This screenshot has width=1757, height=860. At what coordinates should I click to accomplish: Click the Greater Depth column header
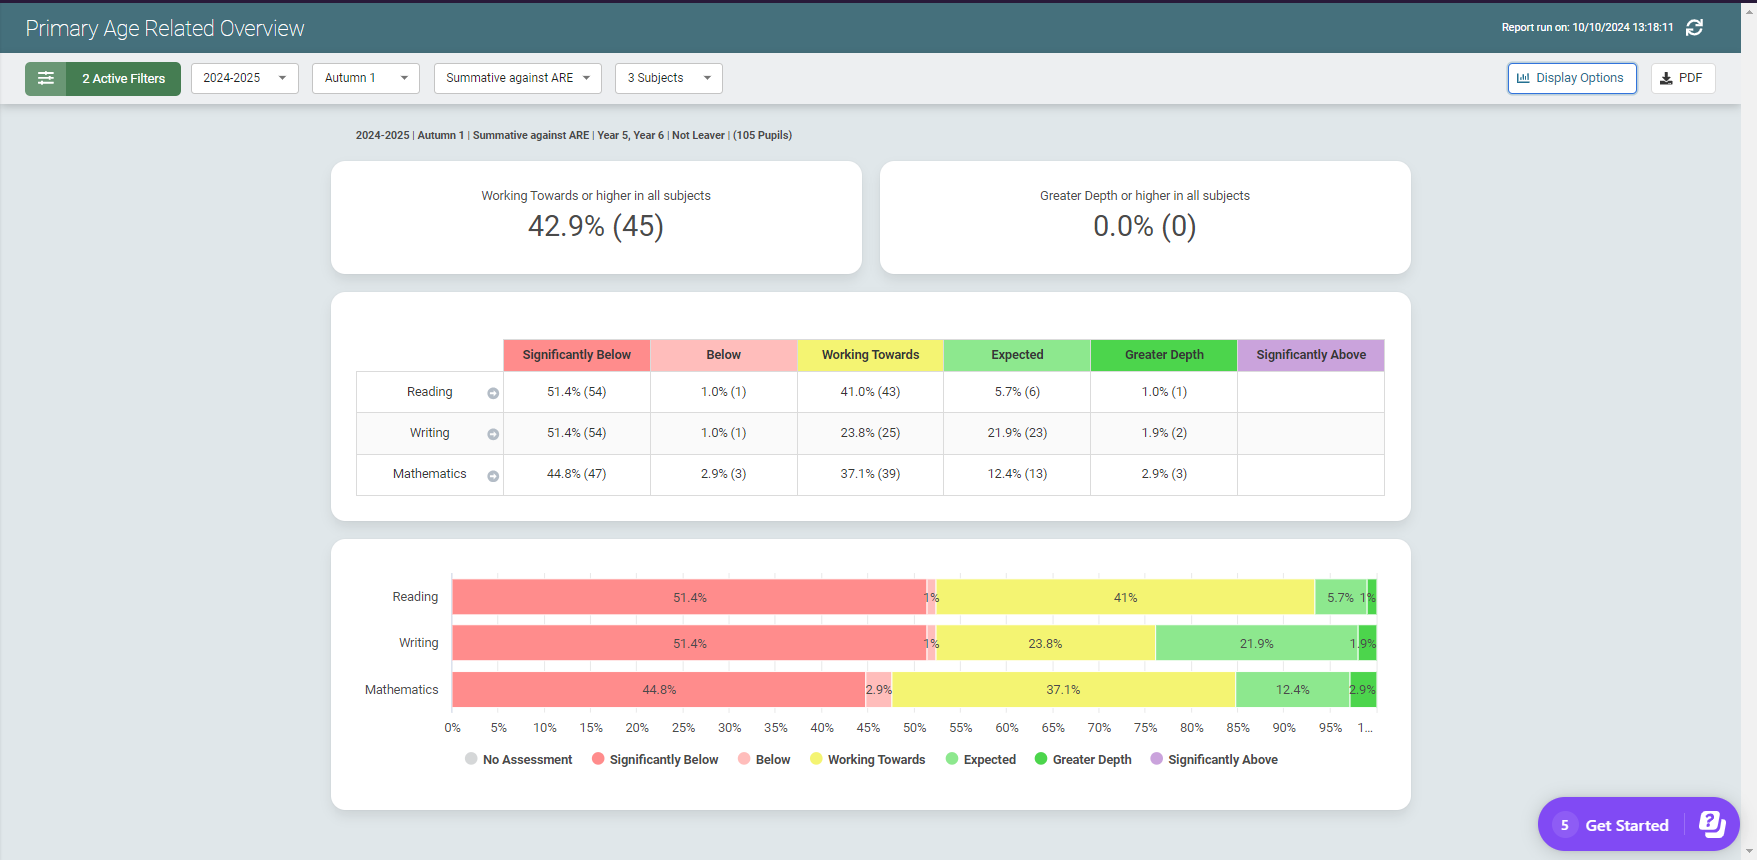pyautogui.click(x=1164, y=355)
